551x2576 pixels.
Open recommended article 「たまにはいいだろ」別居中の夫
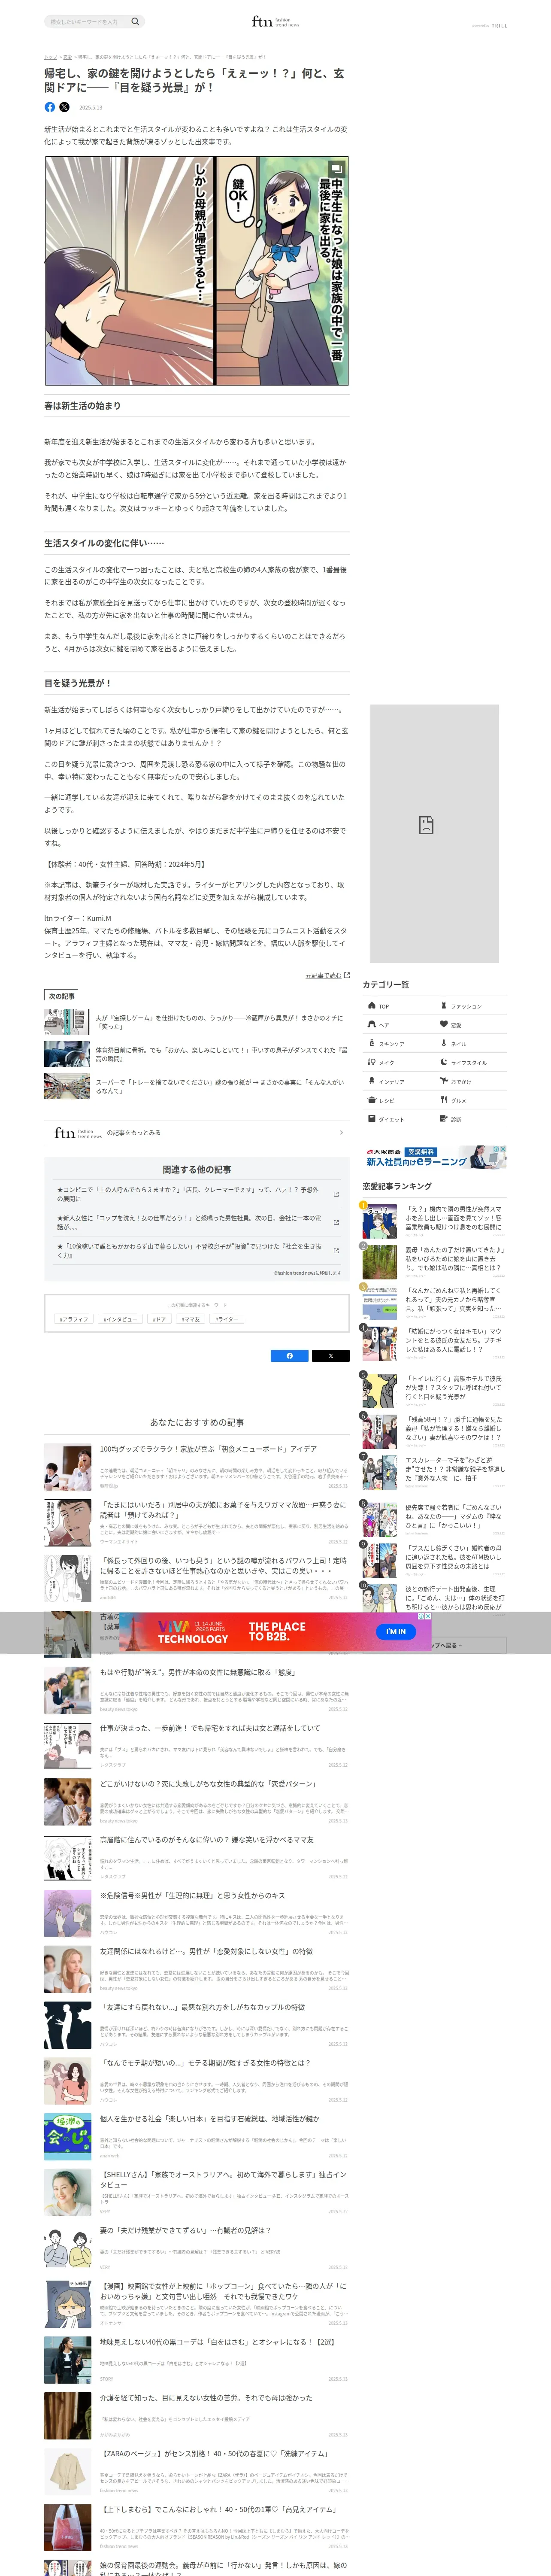[x=197, y=1523]
